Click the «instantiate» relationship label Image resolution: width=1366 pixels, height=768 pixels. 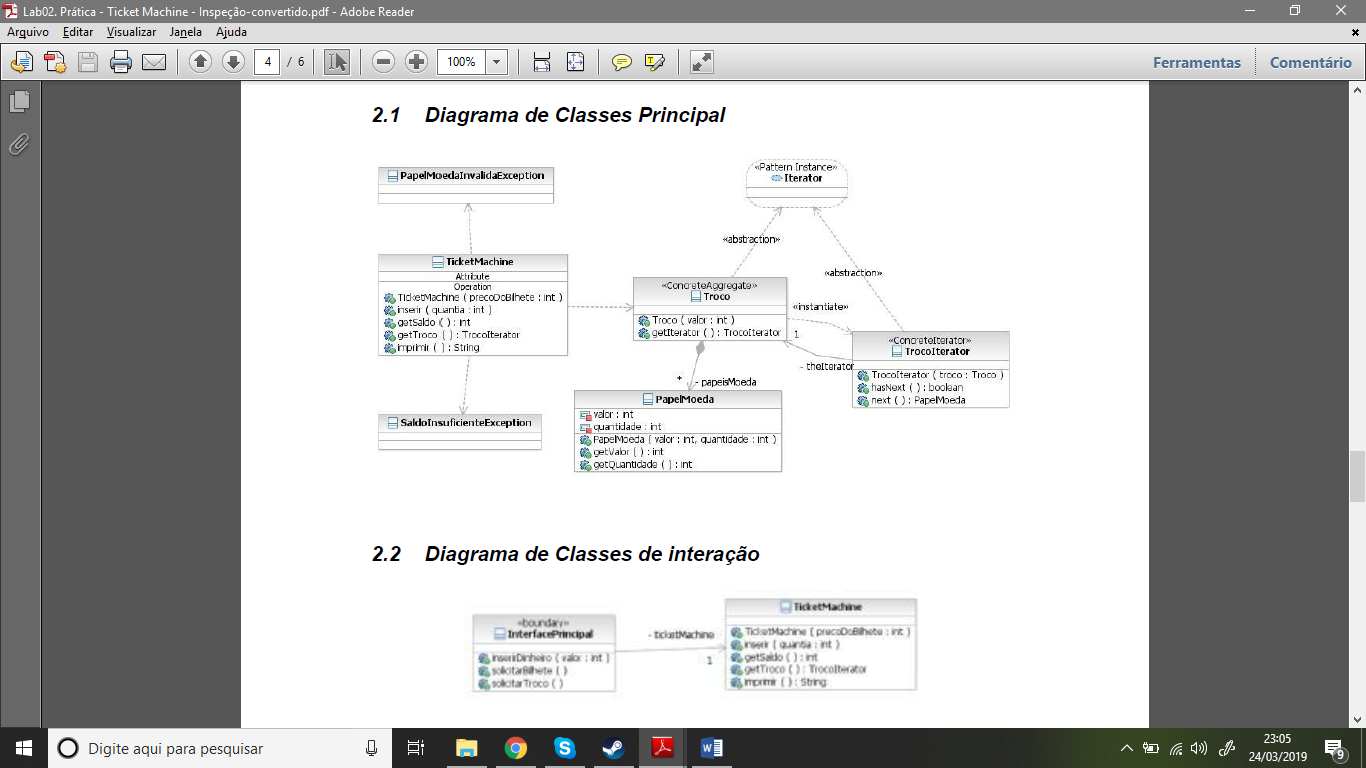coord(820,306)
